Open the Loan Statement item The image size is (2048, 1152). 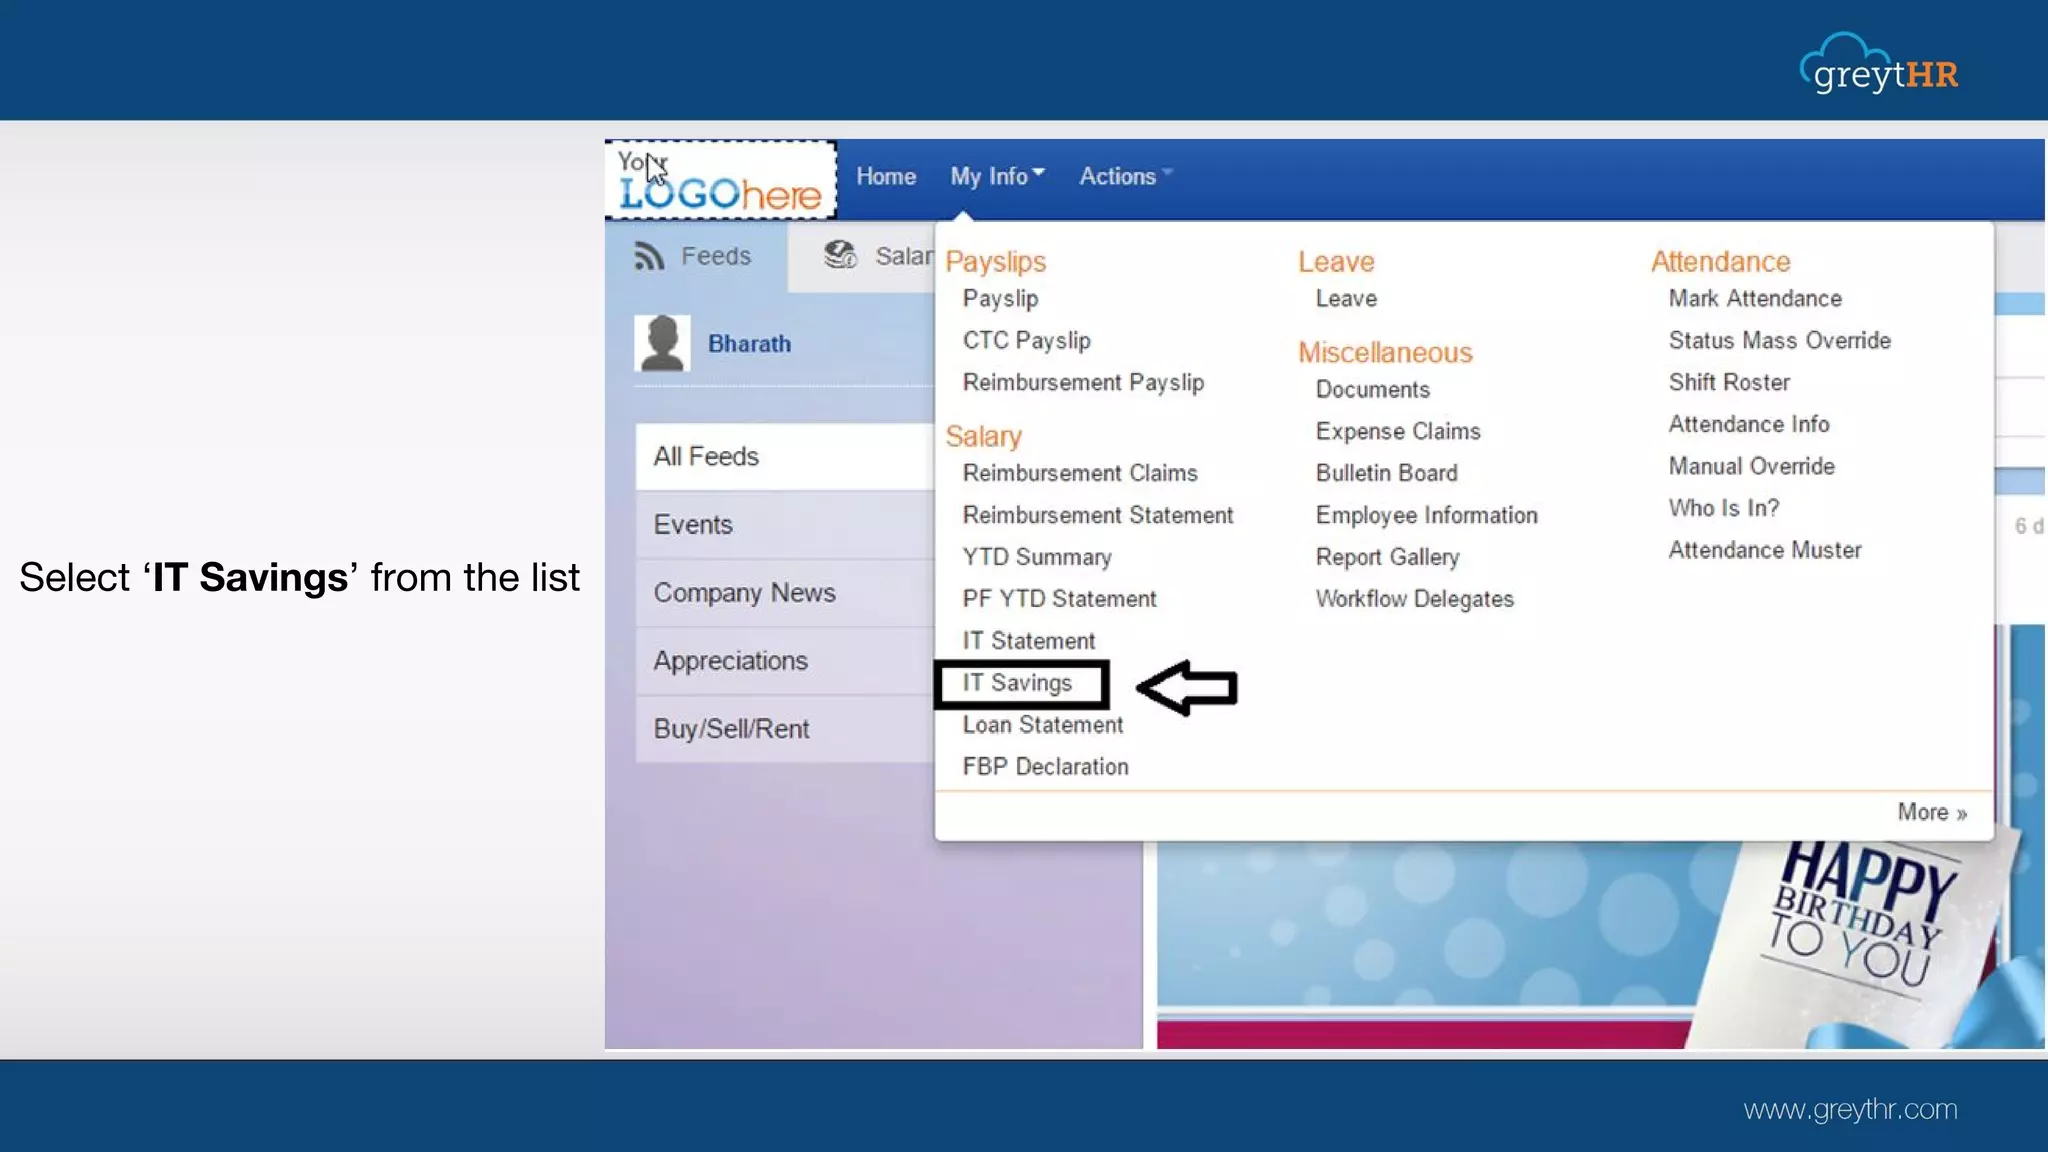point(1042,725)
